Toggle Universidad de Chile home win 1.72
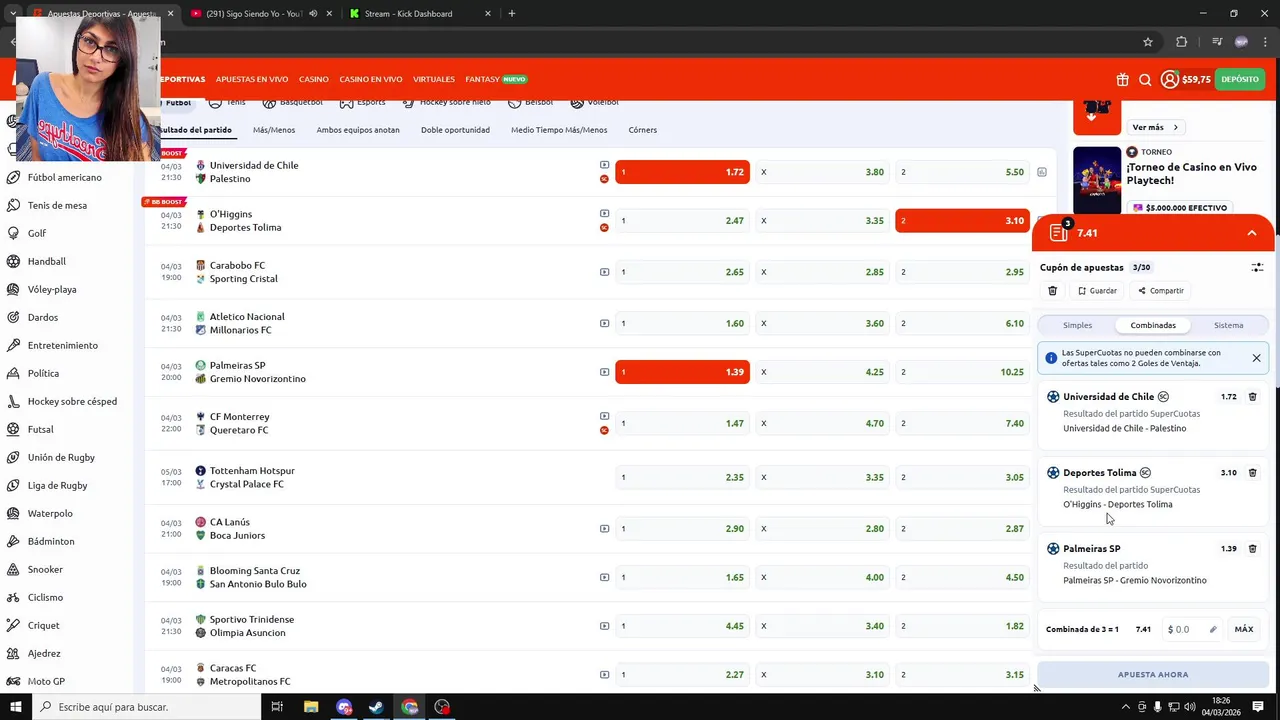 pyautogui.click(x=682, y=172)
